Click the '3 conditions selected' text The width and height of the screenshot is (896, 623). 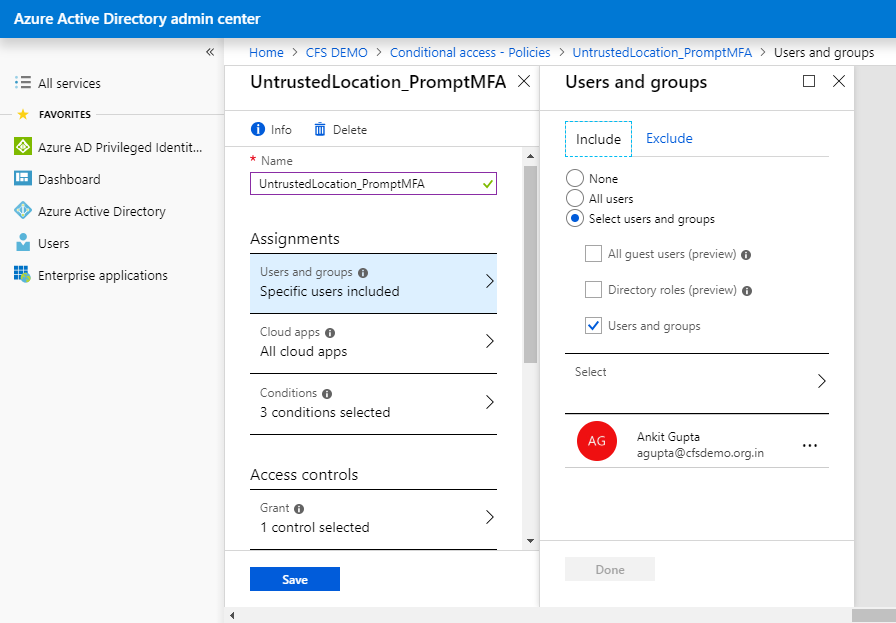[x=325, y=413]
